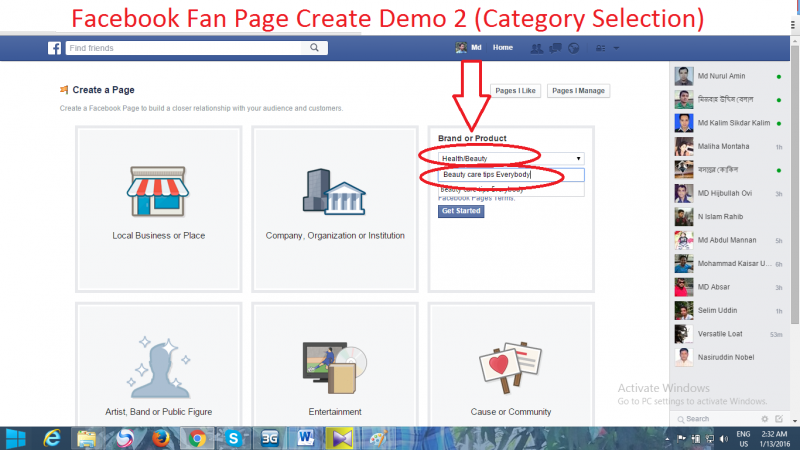Open File Explorer from the taskbar

[x=87, y=438]
